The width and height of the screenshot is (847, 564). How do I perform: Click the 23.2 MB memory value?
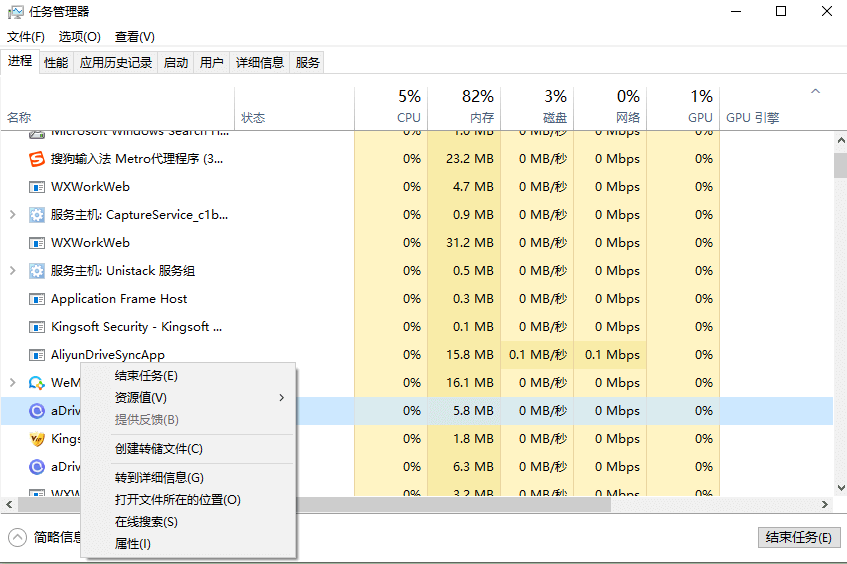click(470, 159)
